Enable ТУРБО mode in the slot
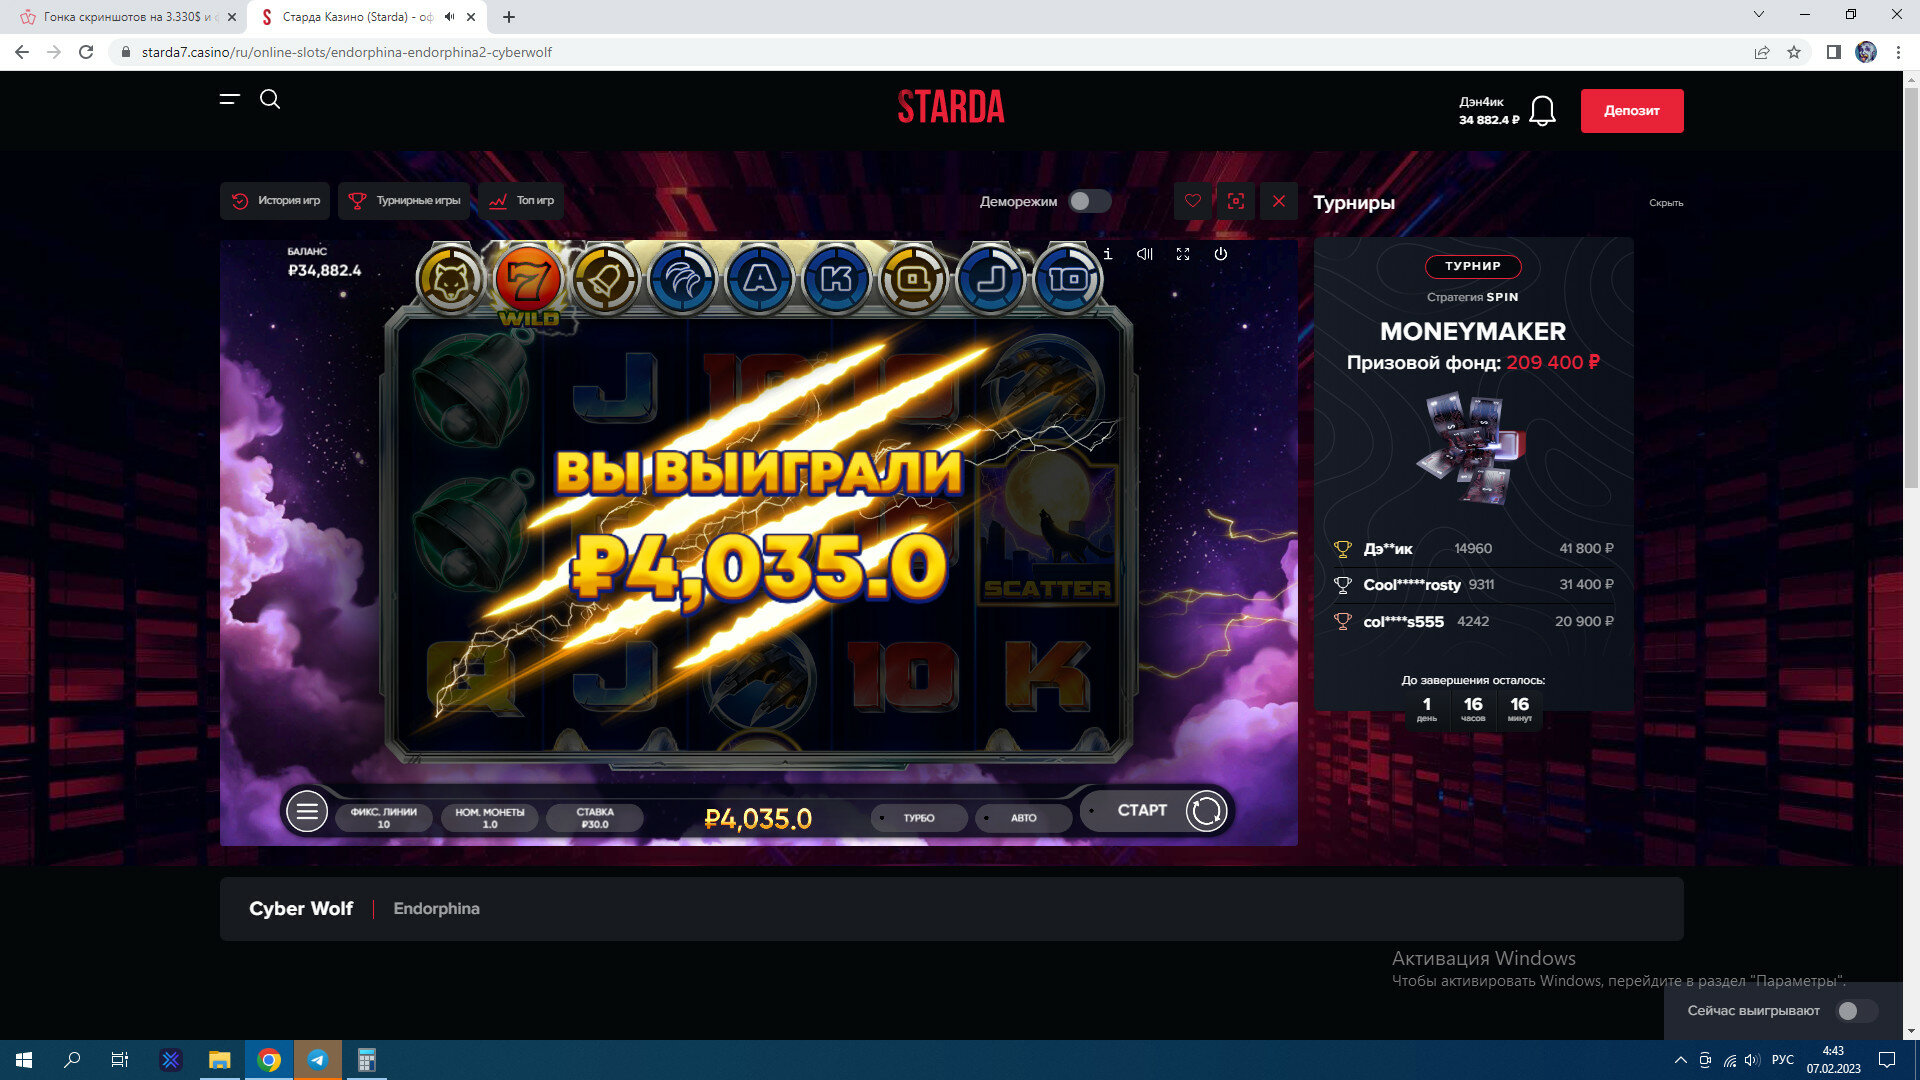Screen dimensions: 1920x1080 [x=918, y=818]
